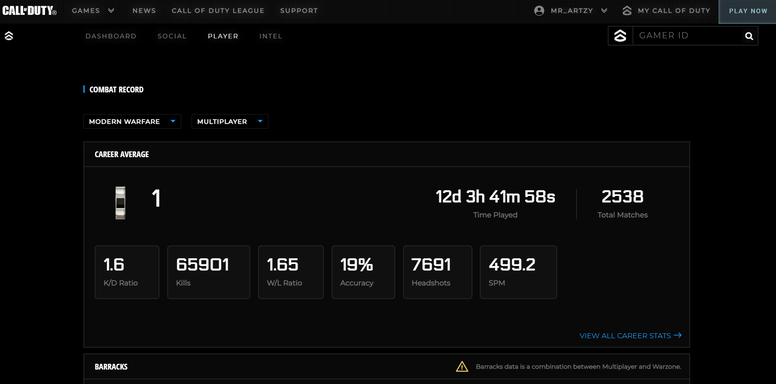Image resolution: width=776 pixels, height=384 pixels.
Task: Select the Kills 65901 stat card
Action: [208, 272]
